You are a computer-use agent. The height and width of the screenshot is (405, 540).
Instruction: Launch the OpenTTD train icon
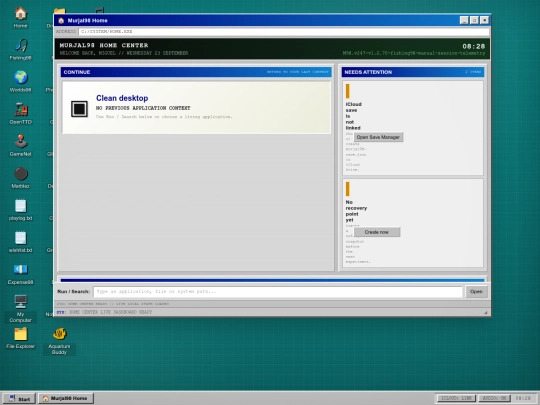point(20,113)
